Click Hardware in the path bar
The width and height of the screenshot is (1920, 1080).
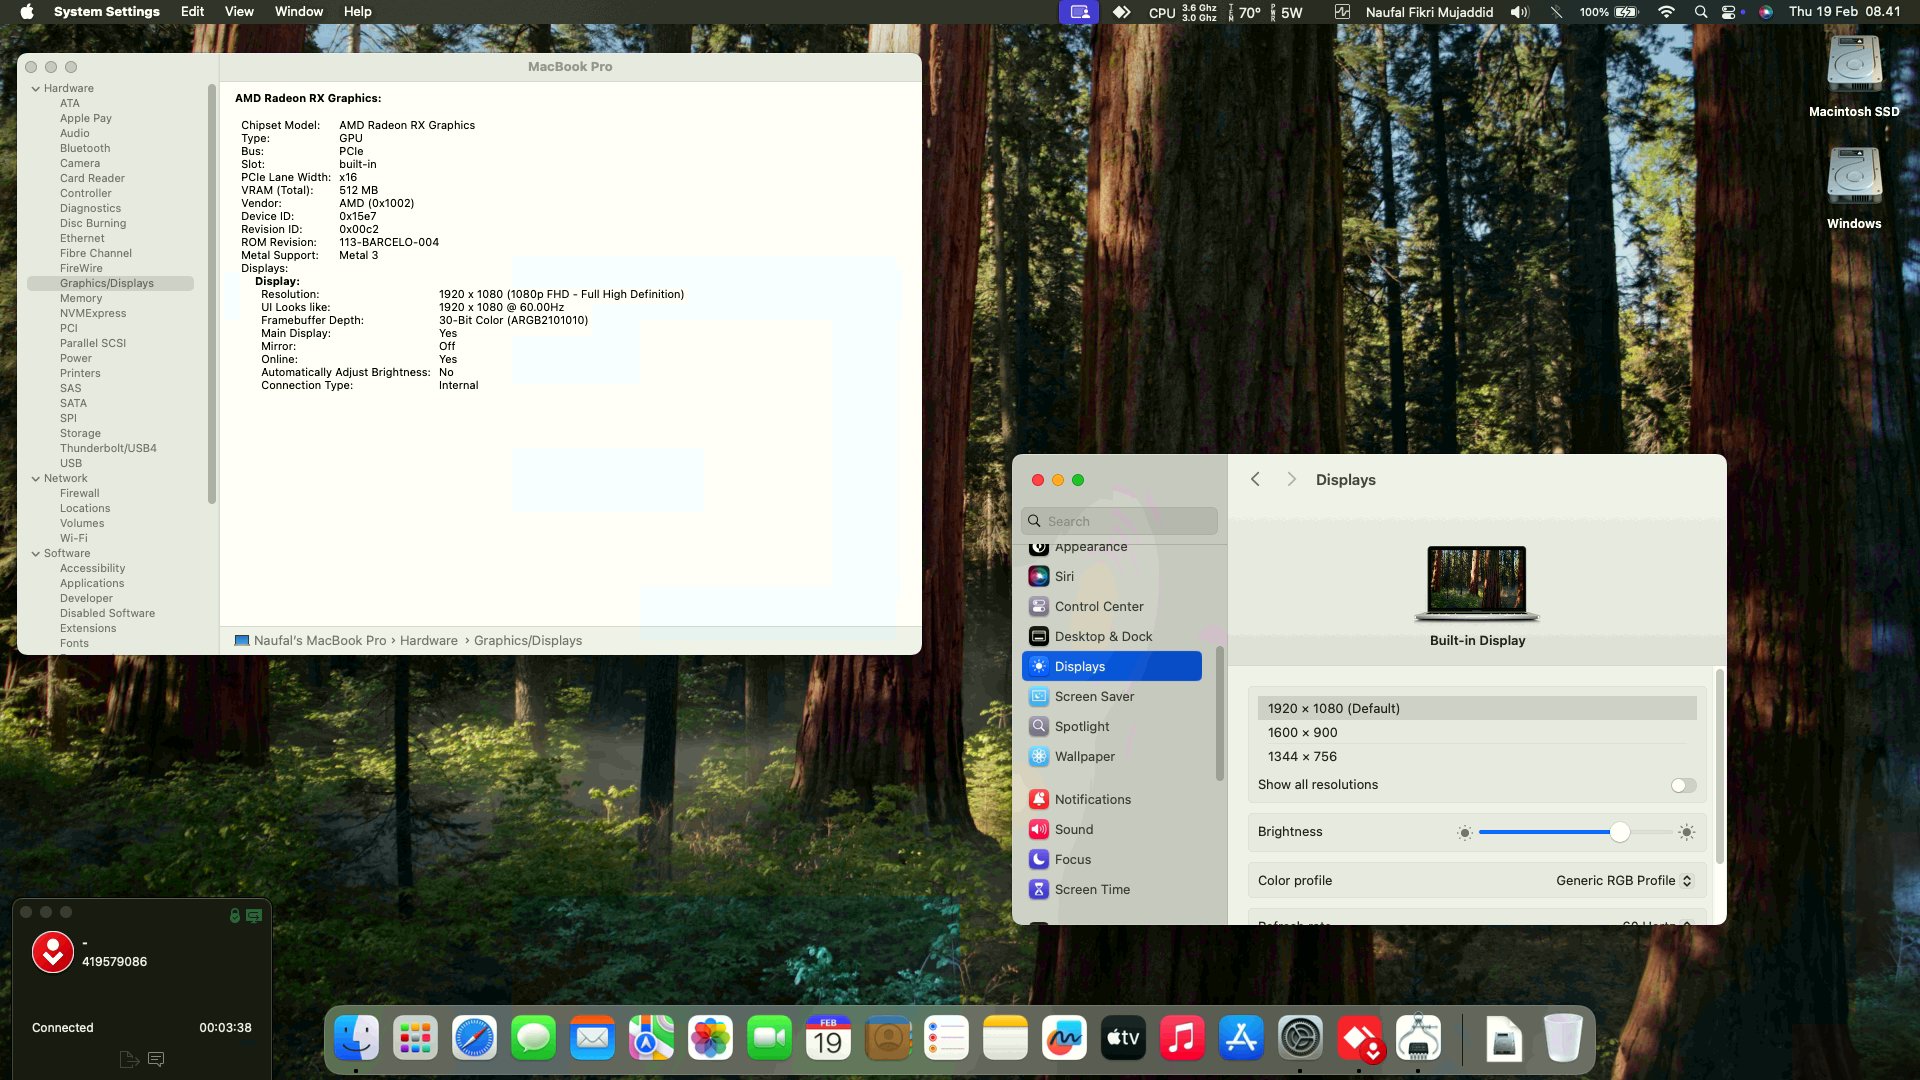point(429,640)
